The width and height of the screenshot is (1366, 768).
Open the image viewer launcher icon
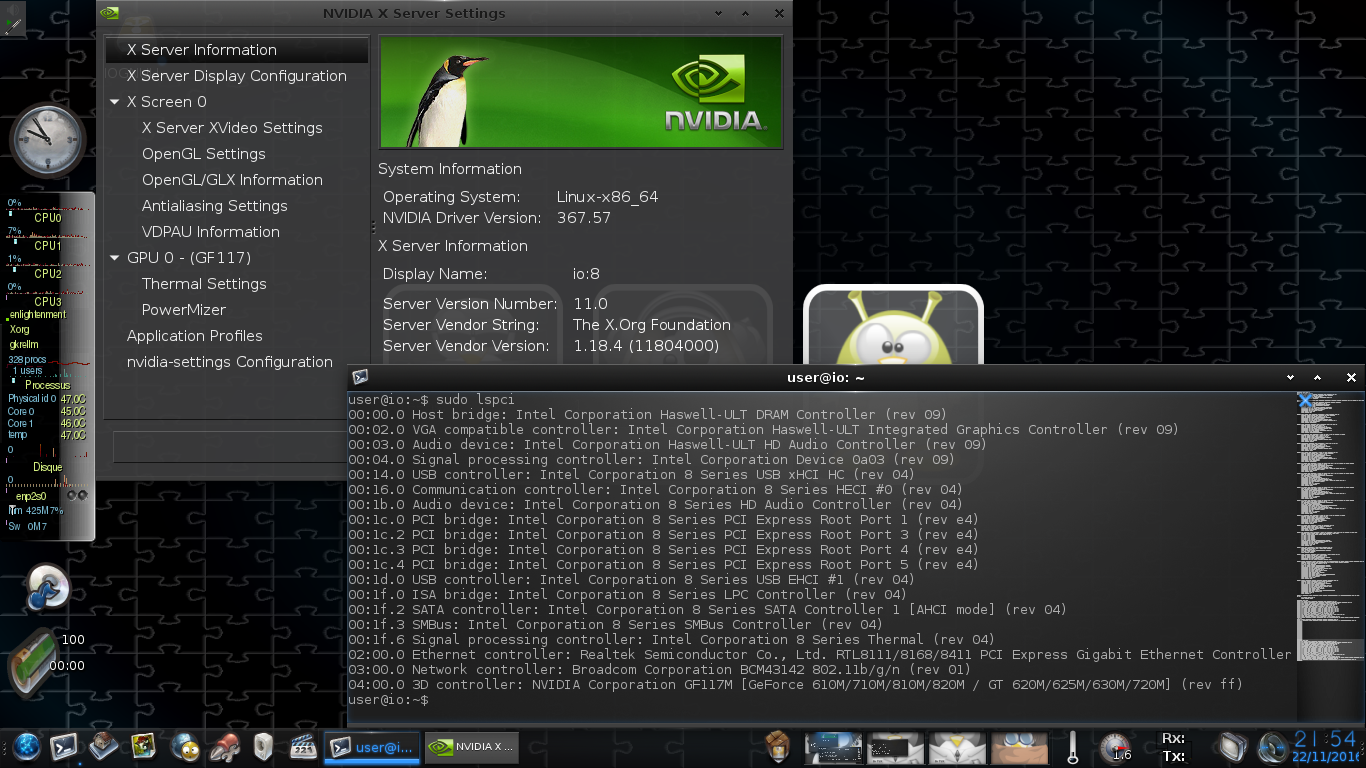(144, 746)
